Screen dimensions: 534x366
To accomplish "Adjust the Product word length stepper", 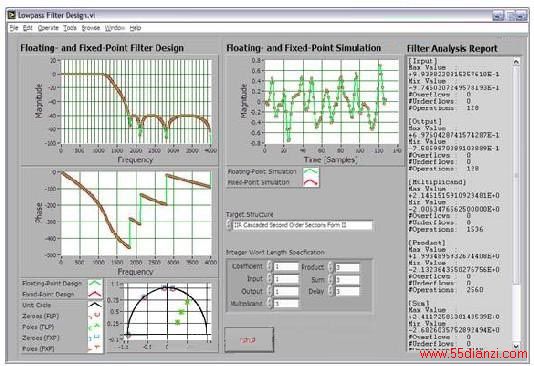I will pyautogui.click(x=331, y=267).
